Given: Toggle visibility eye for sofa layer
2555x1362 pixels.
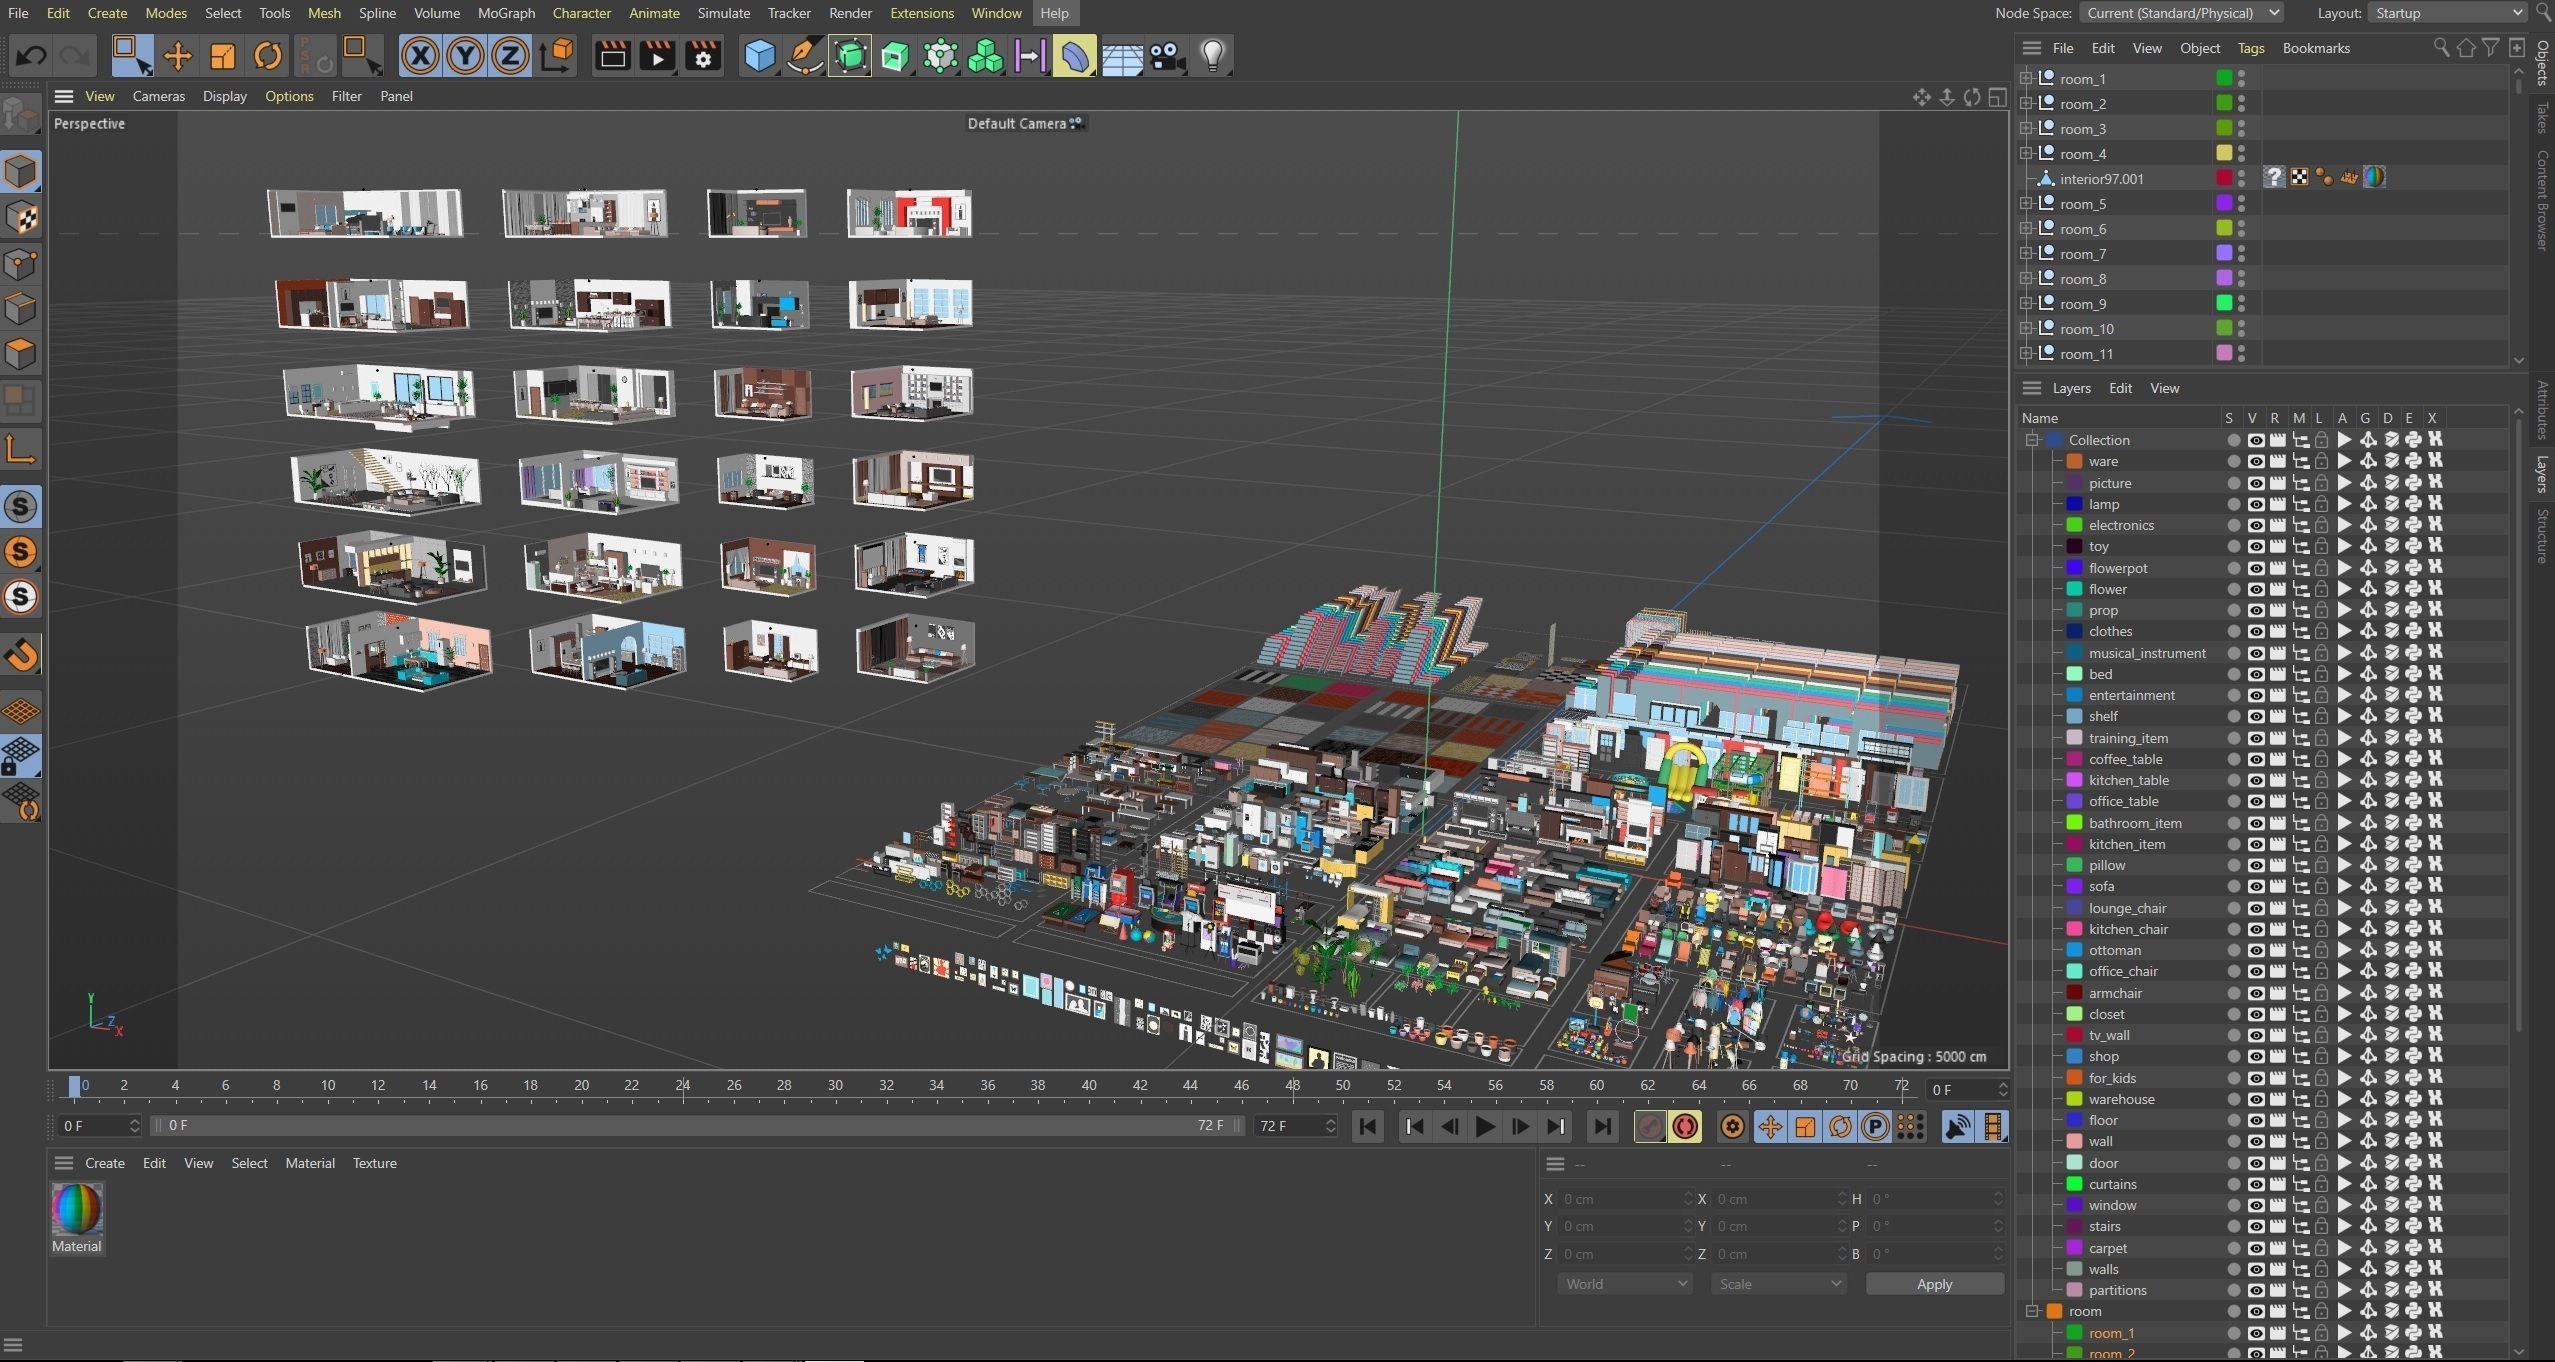Looking at the screenshot, I should 2256,887.
